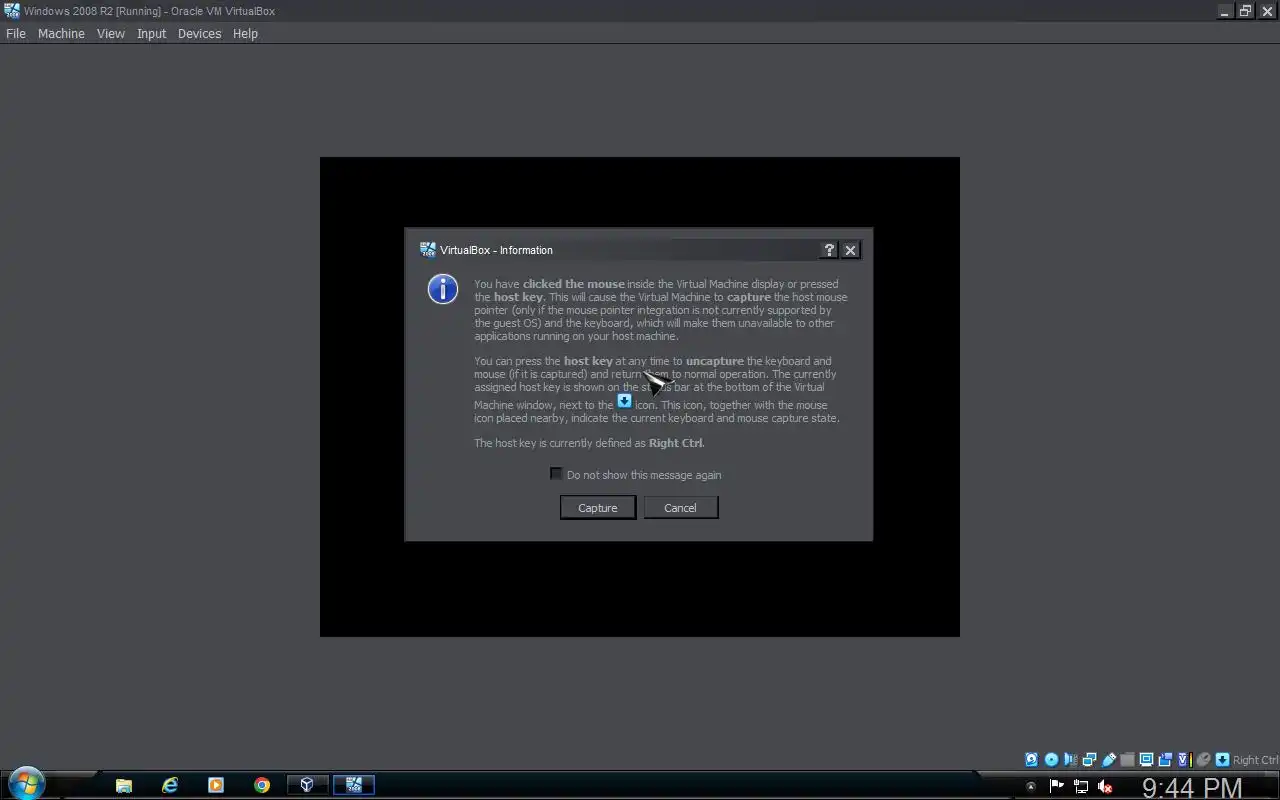Click the audio status icon
The height and width of the screenshot is (800, 1280).
[1070, 759]
